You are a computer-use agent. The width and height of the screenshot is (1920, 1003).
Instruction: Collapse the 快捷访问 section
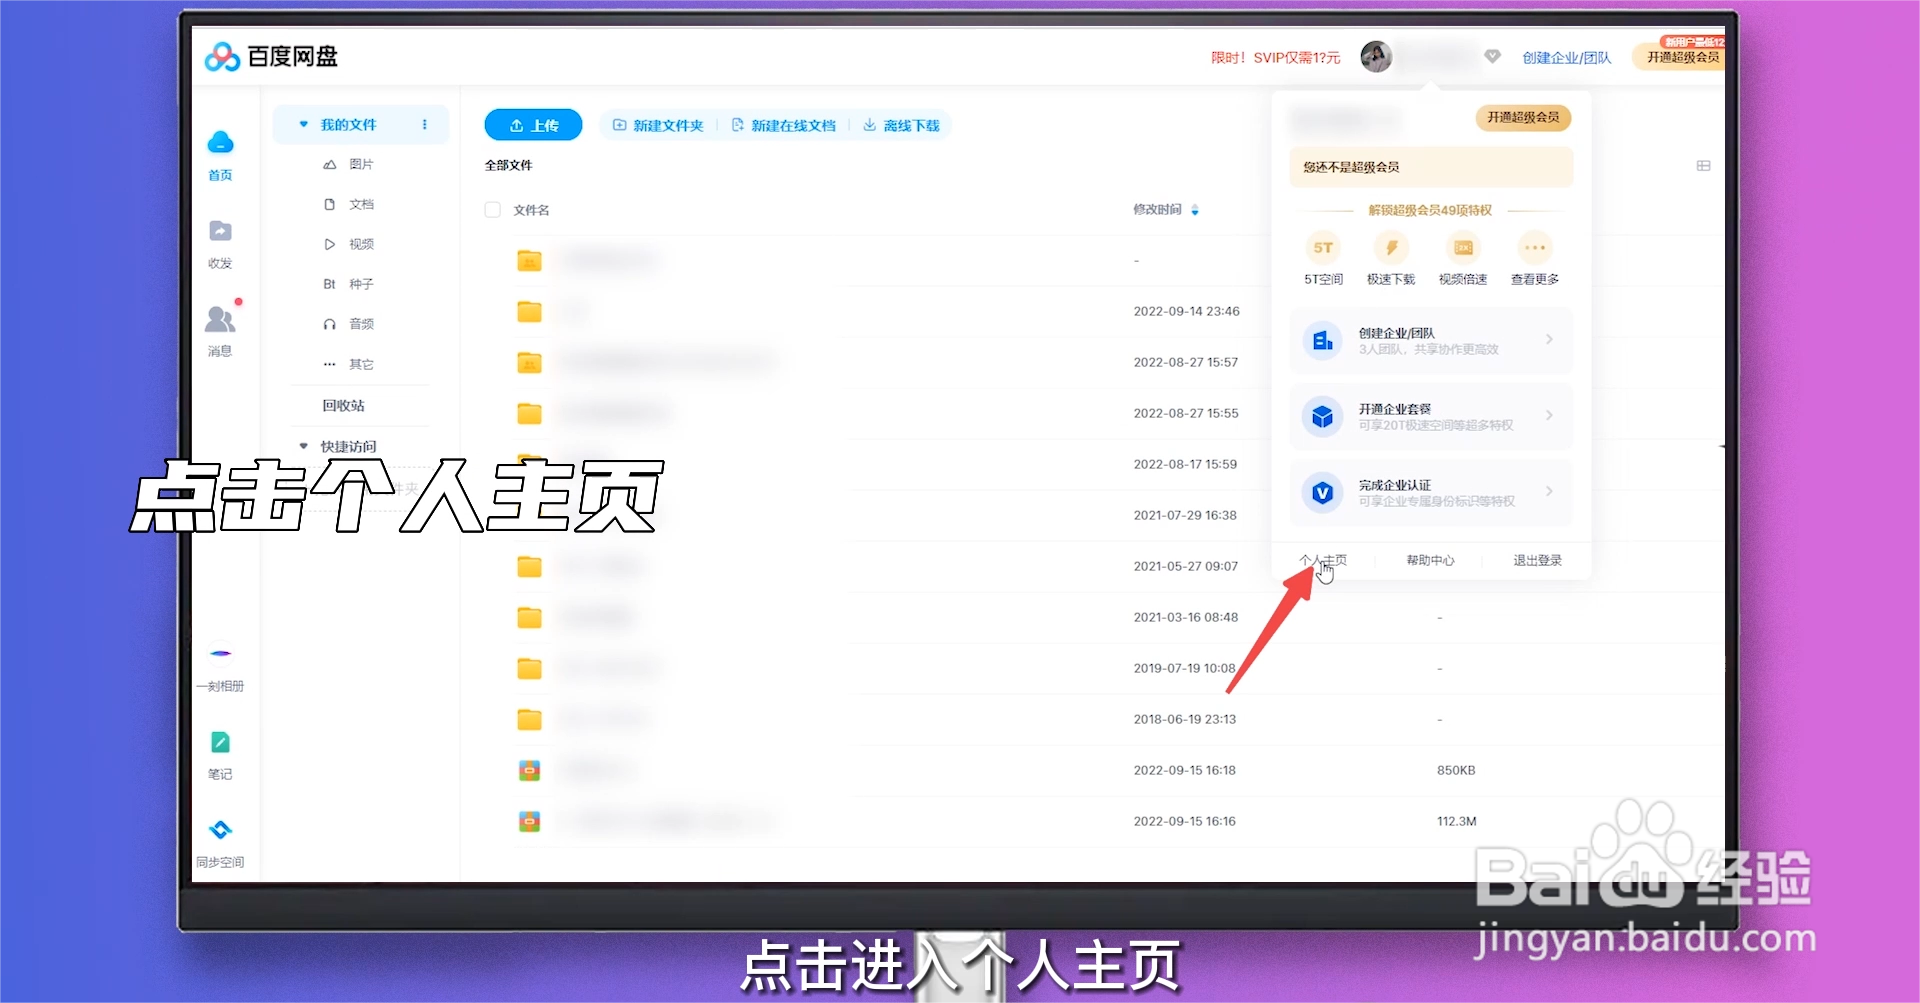click(x=303, y=447)
